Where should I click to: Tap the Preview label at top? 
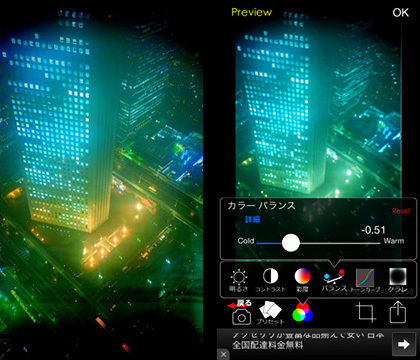(x=252, y=12)
